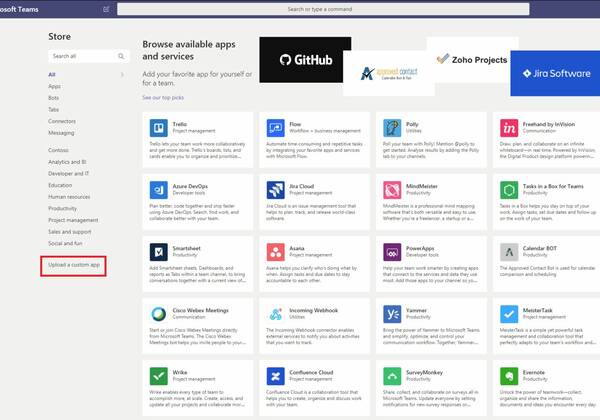Select the Confluence Cloud icon
600x420 pixels.
276,376
